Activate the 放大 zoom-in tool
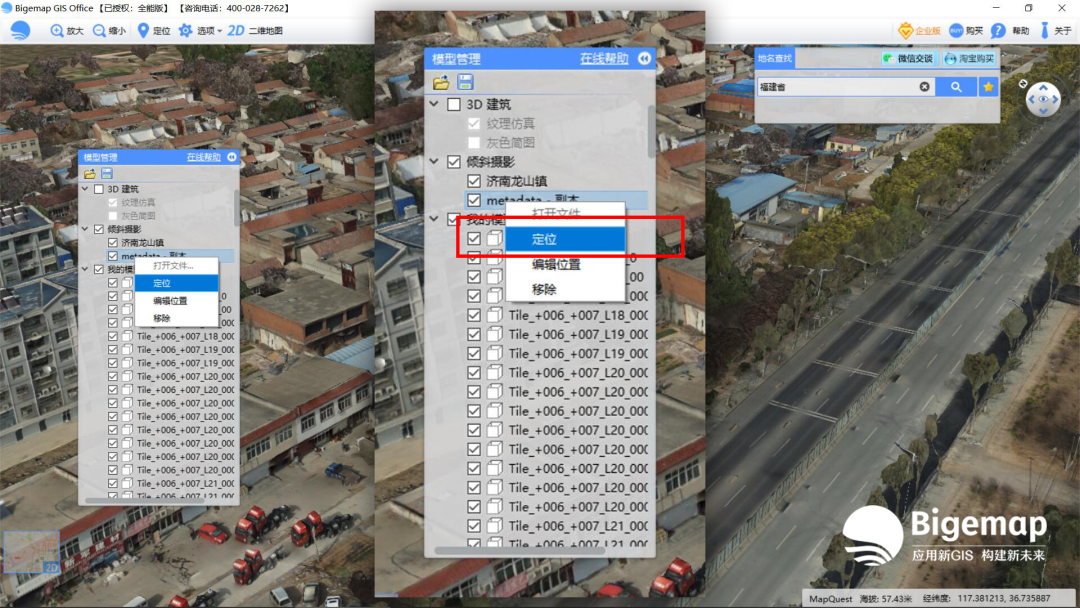The image size is (1080, 608). pos(67,31)
